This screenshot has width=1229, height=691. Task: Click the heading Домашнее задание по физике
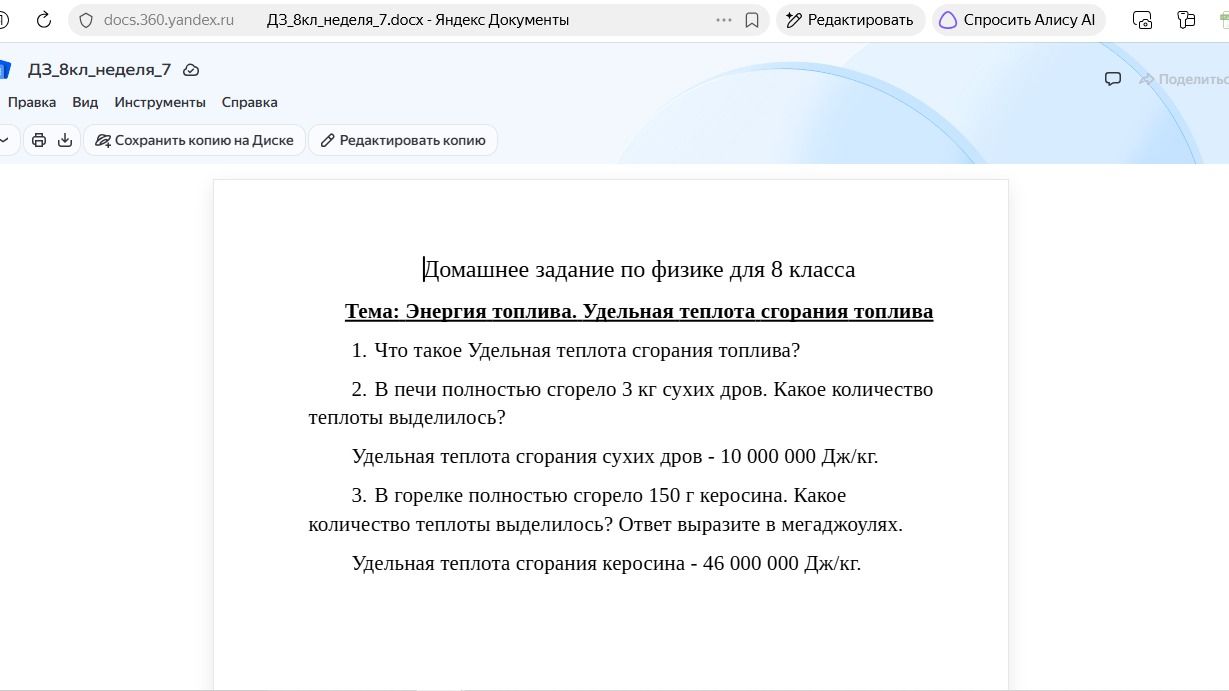coord(639,270)
